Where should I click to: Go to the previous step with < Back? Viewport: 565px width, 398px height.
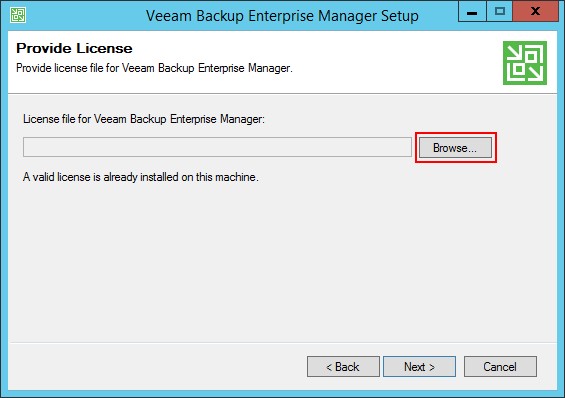(343, 367)
